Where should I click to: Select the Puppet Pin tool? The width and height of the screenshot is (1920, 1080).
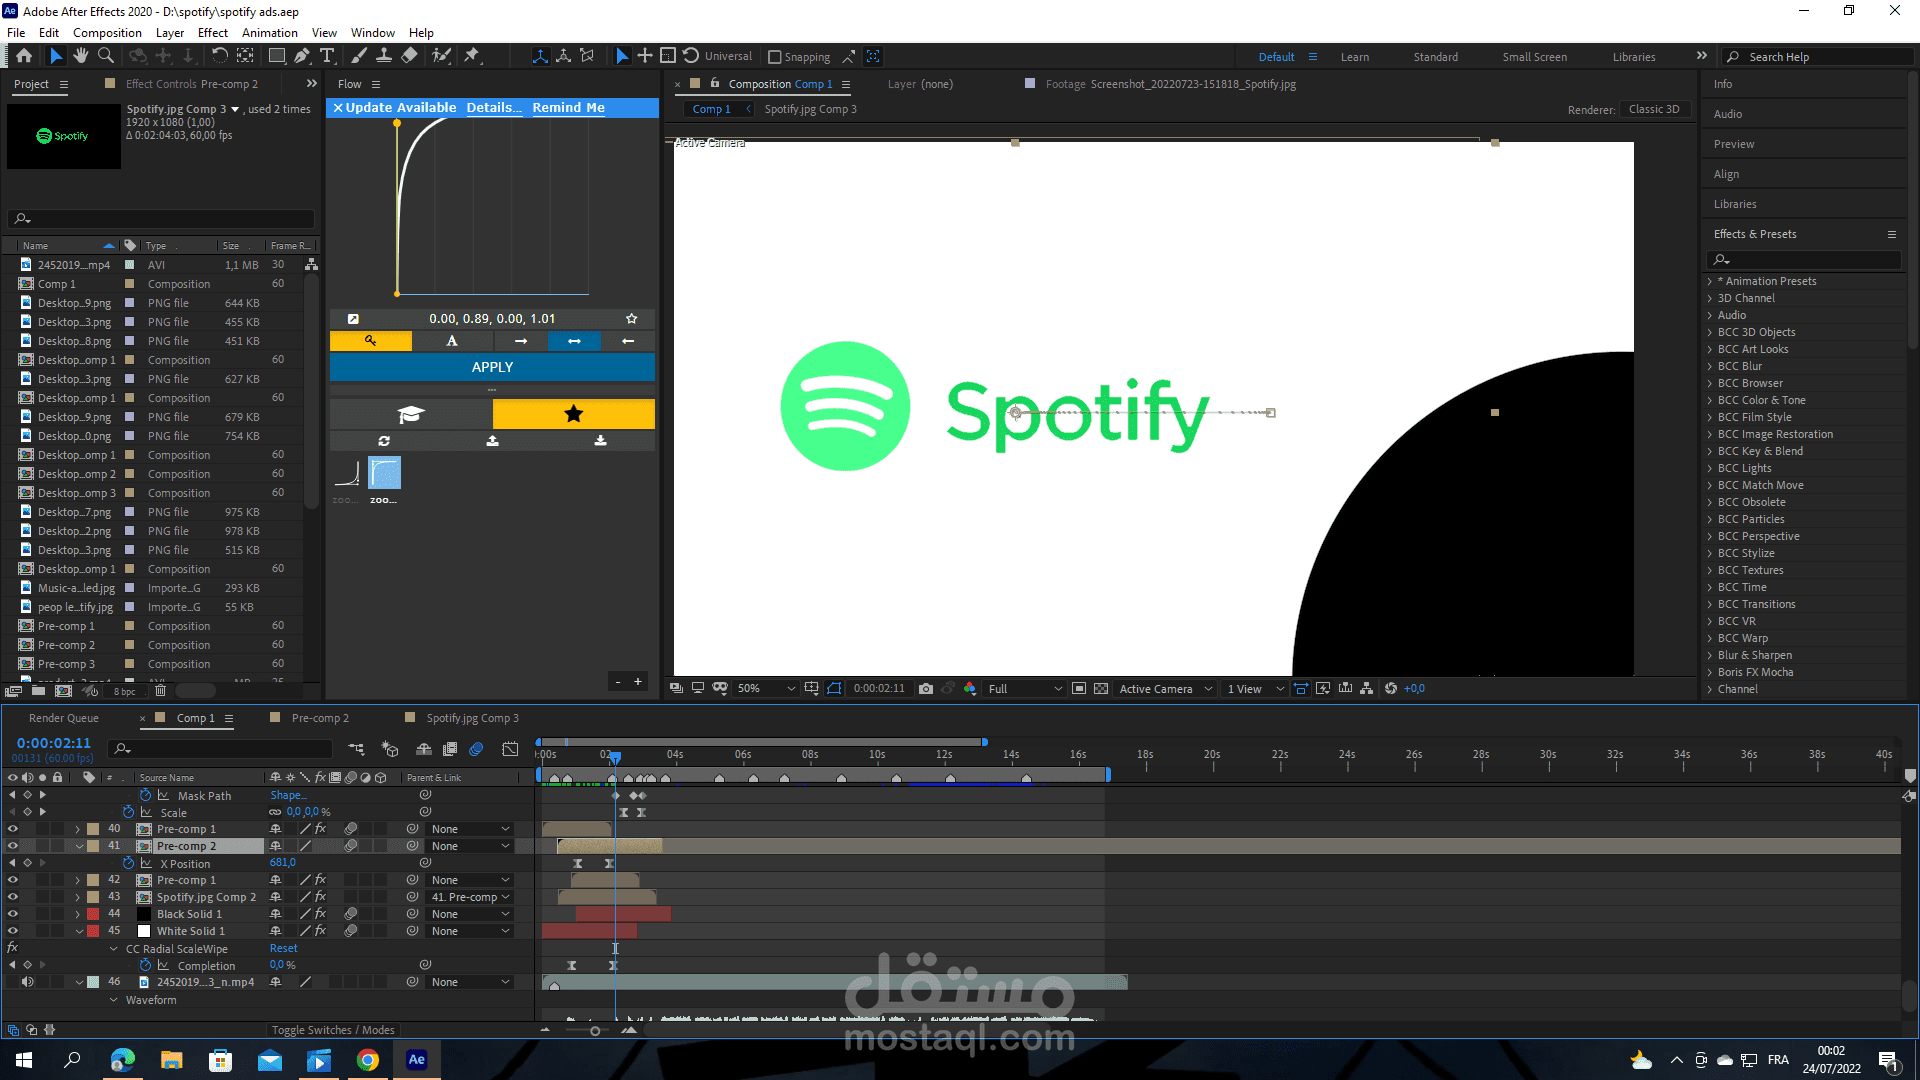coord(472,56)
